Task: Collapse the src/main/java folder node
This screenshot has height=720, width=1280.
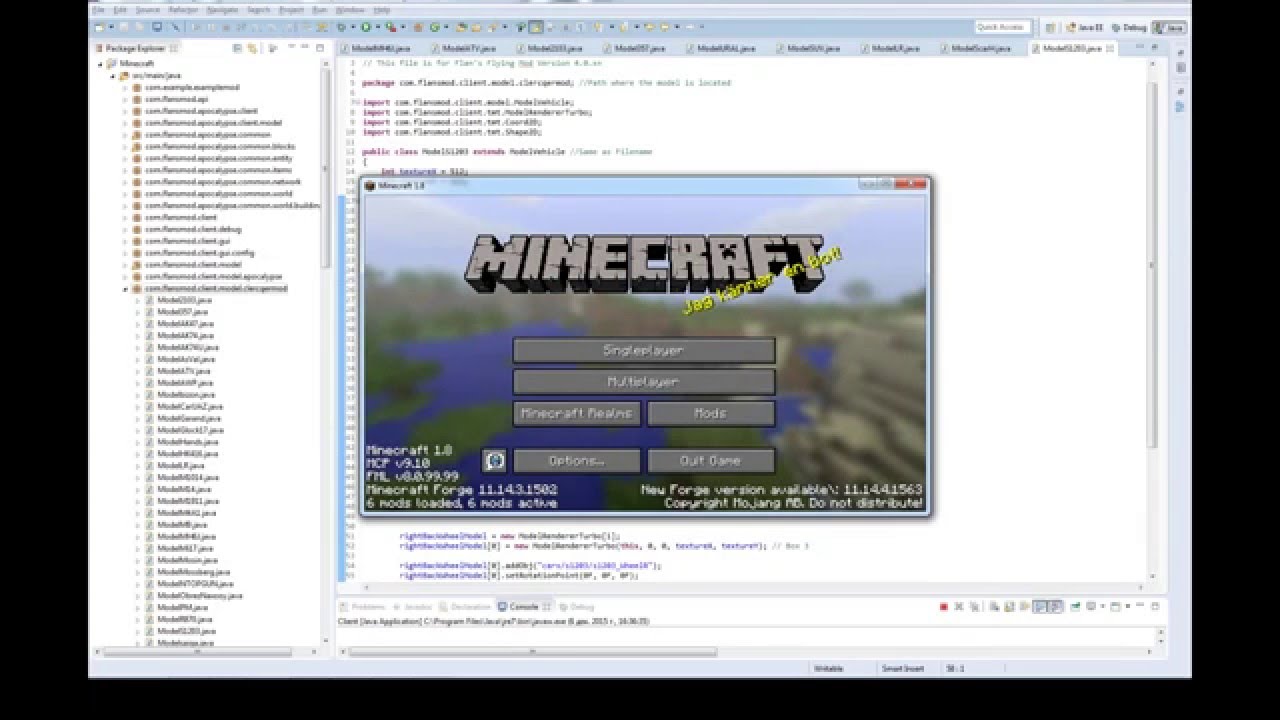Action: pos(113,76)
